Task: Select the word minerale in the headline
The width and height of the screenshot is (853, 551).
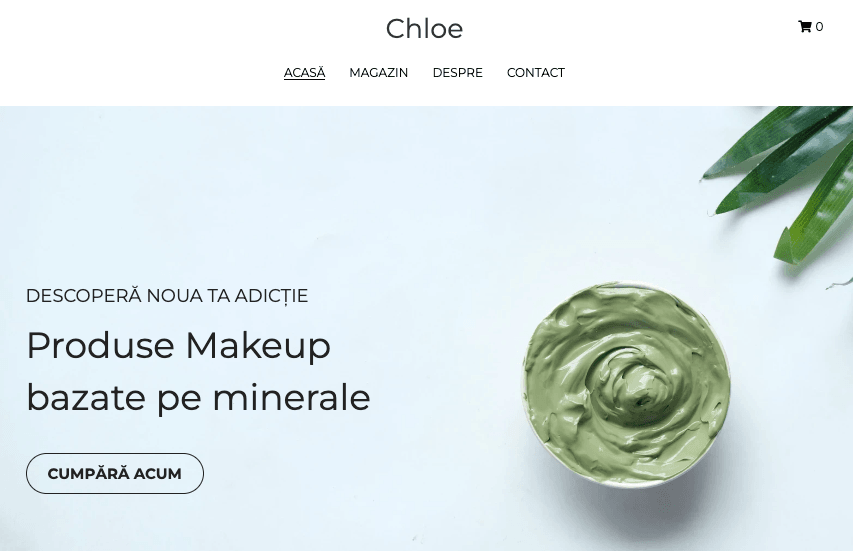Action: click(x=291, y=397)
